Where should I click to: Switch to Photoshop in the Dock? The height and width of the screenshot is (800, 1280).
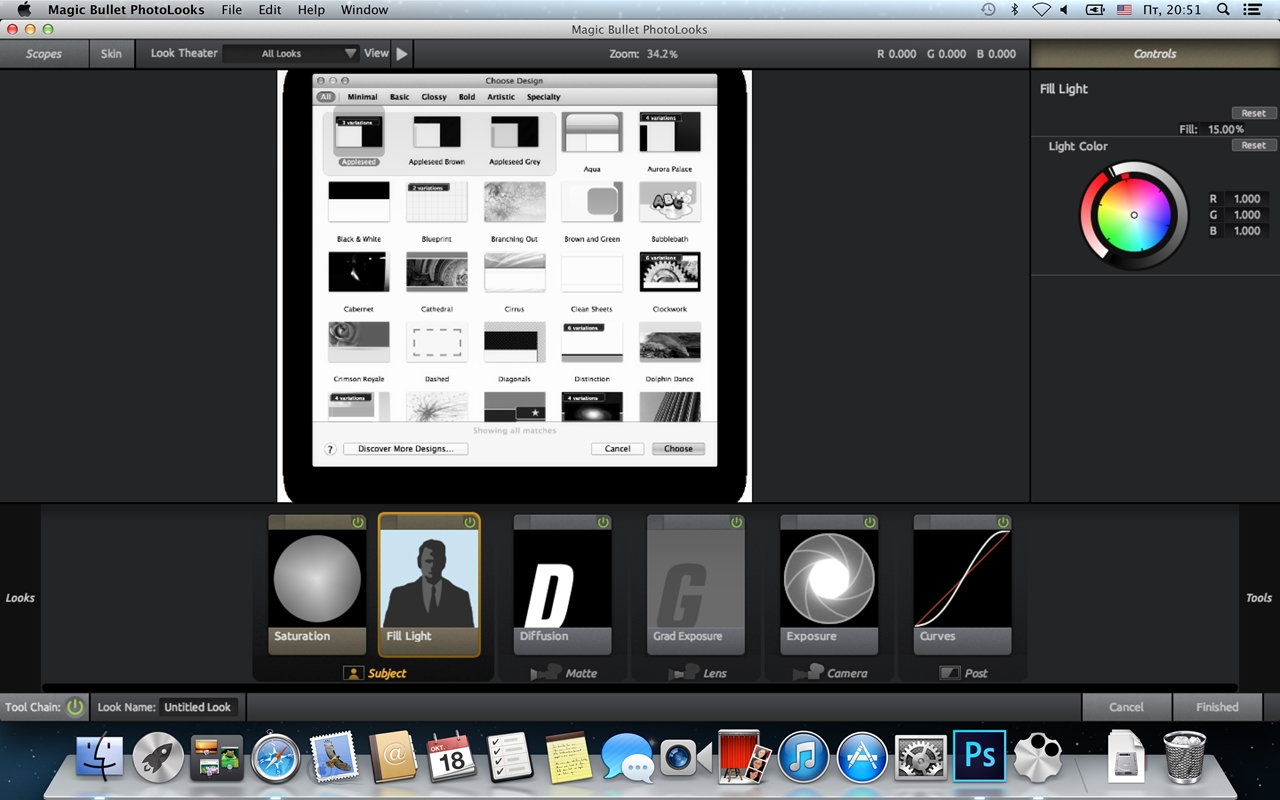pos(979,757)
